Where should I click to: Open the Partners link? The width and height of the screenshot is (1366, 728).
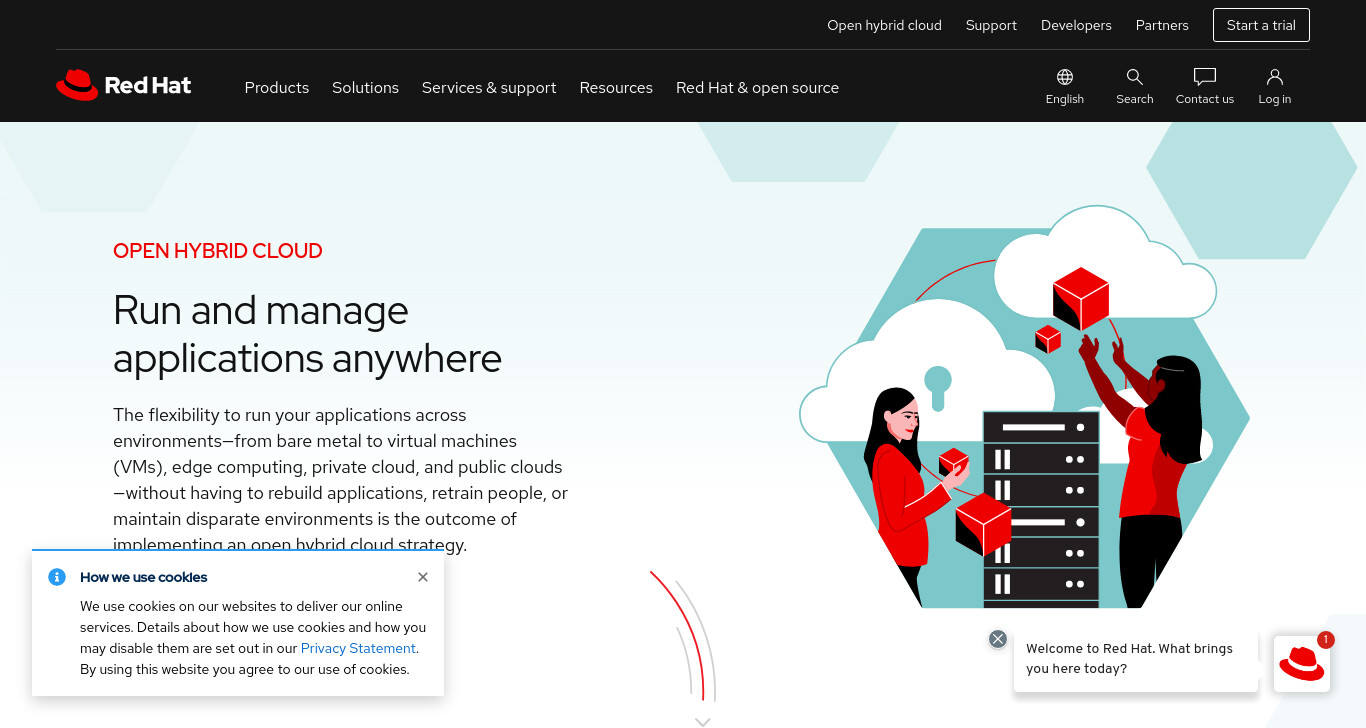1162,25
